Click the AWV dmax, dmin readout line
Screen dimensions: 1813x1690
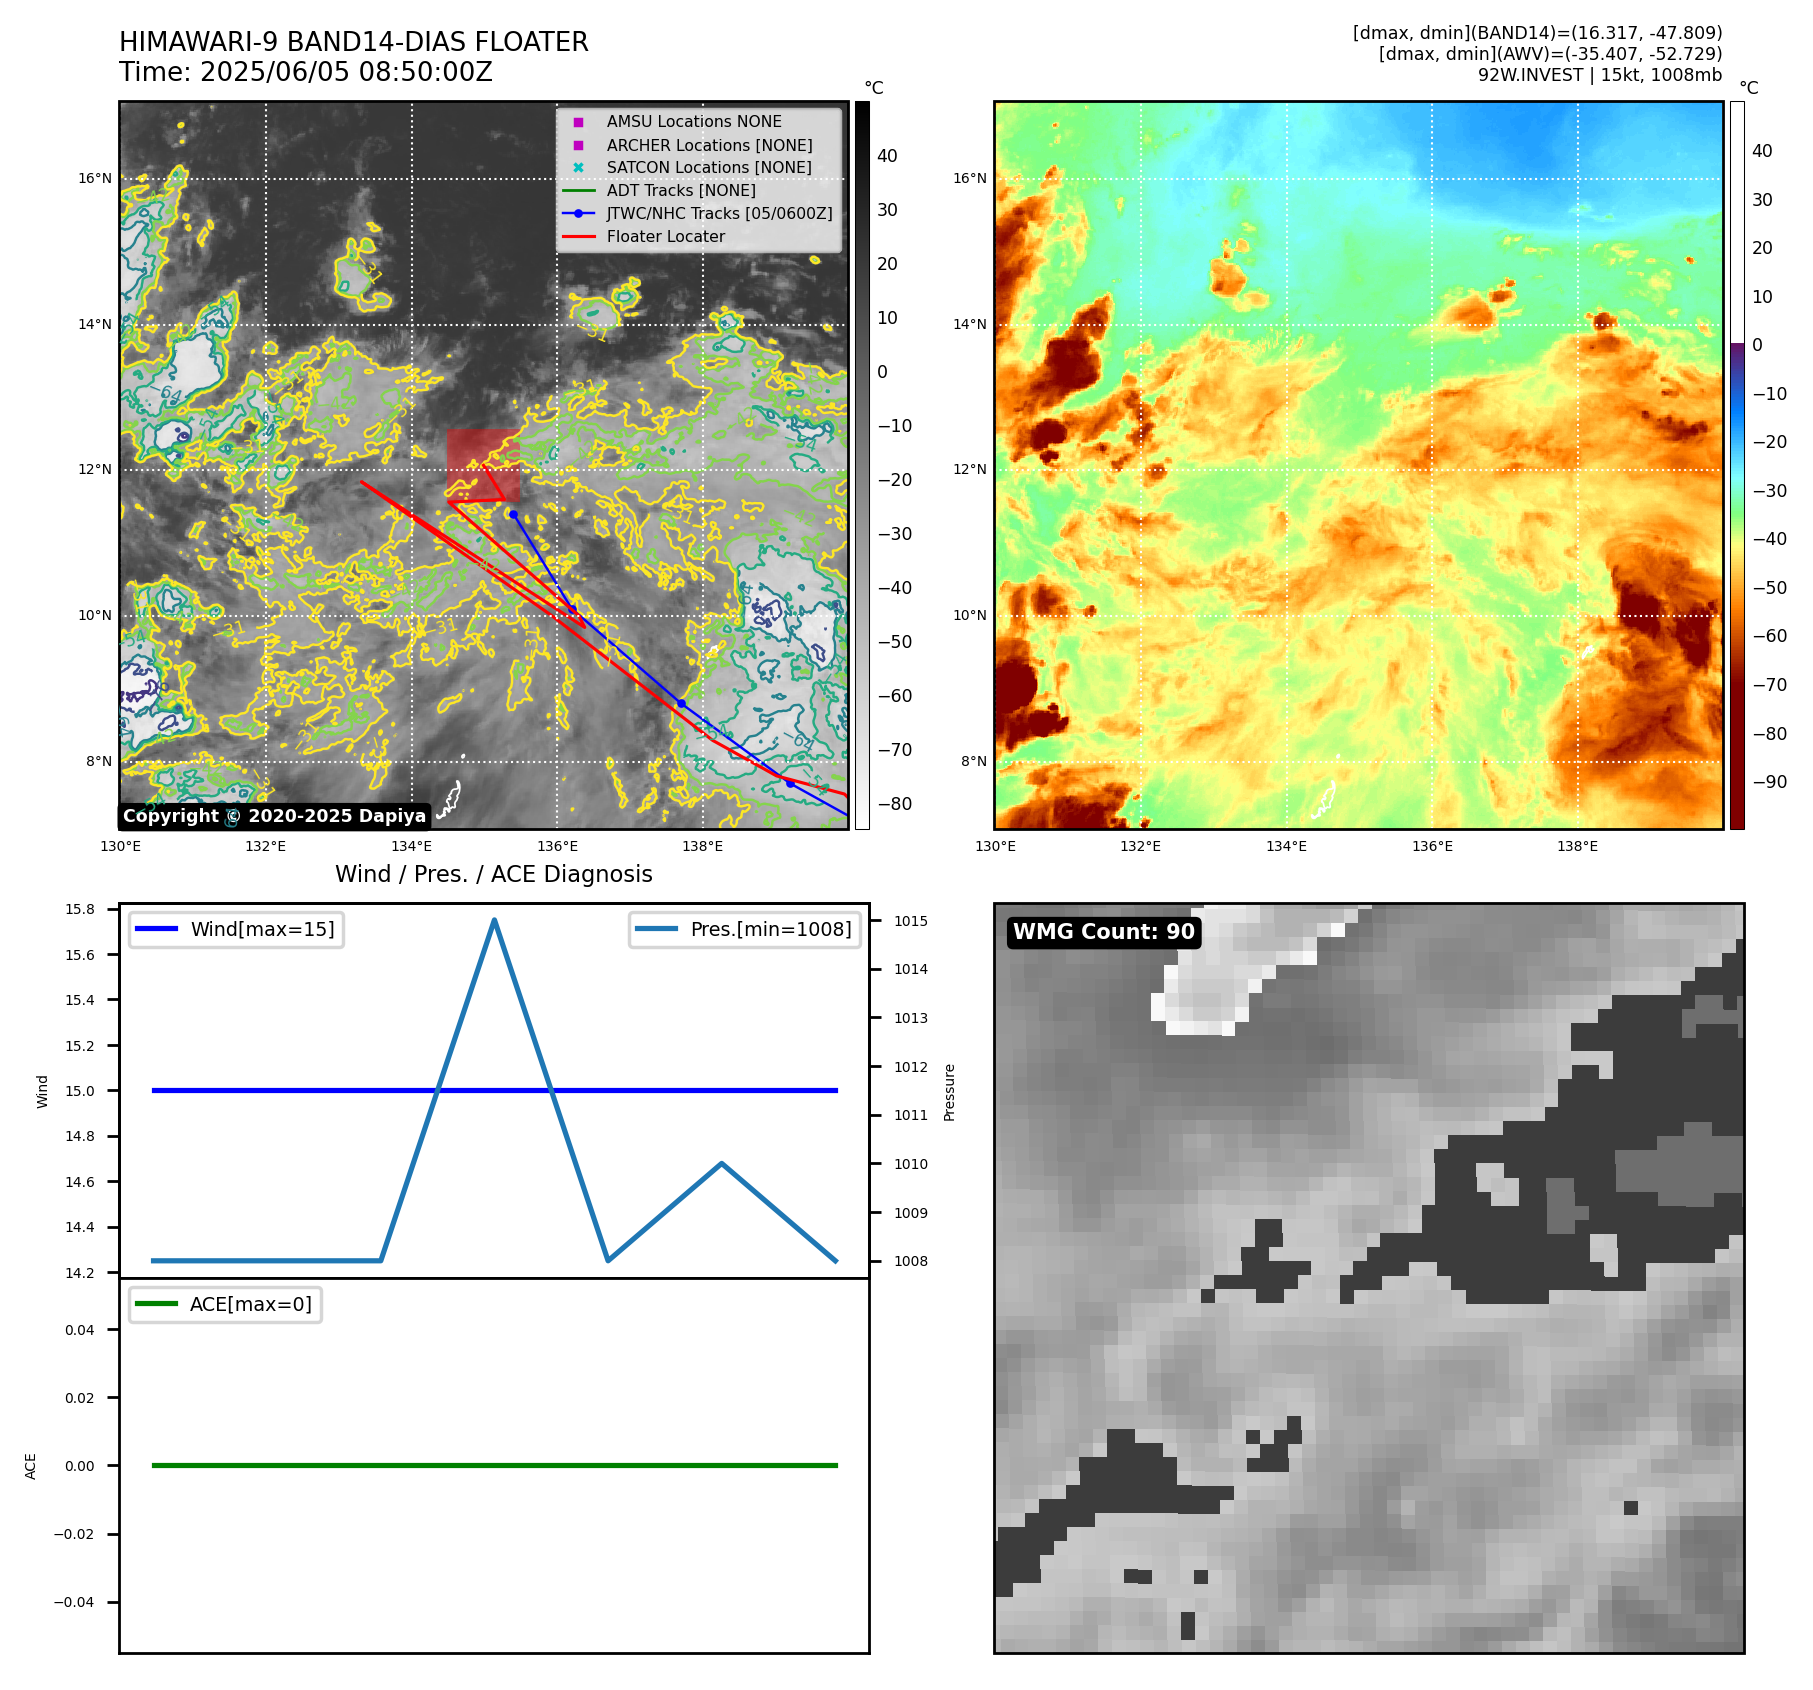(x=1550, y=54)
